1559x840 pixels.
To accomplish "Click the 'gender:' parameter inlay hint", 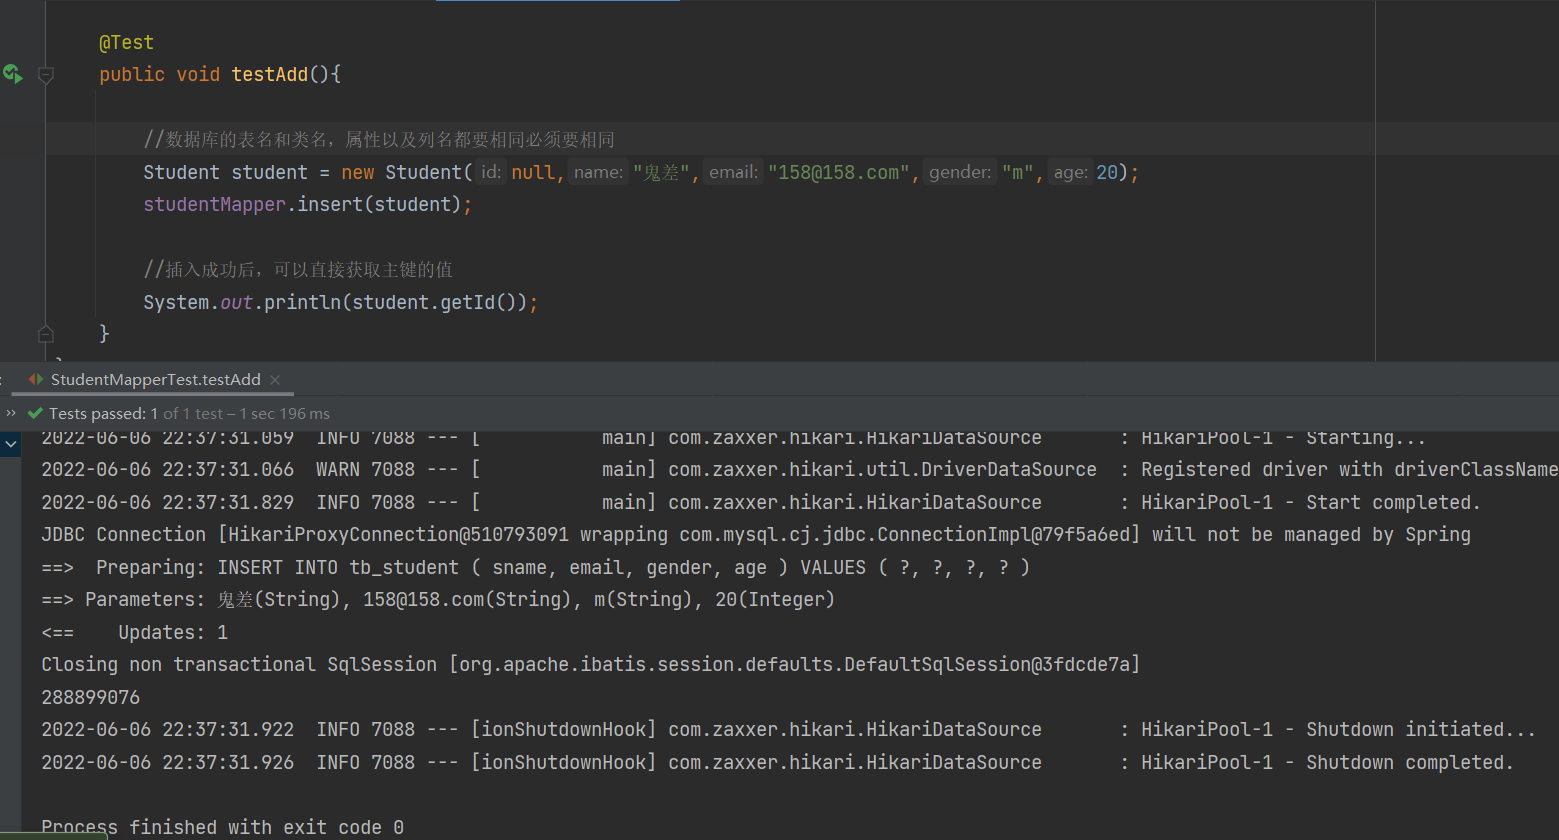I will (960, 172).
